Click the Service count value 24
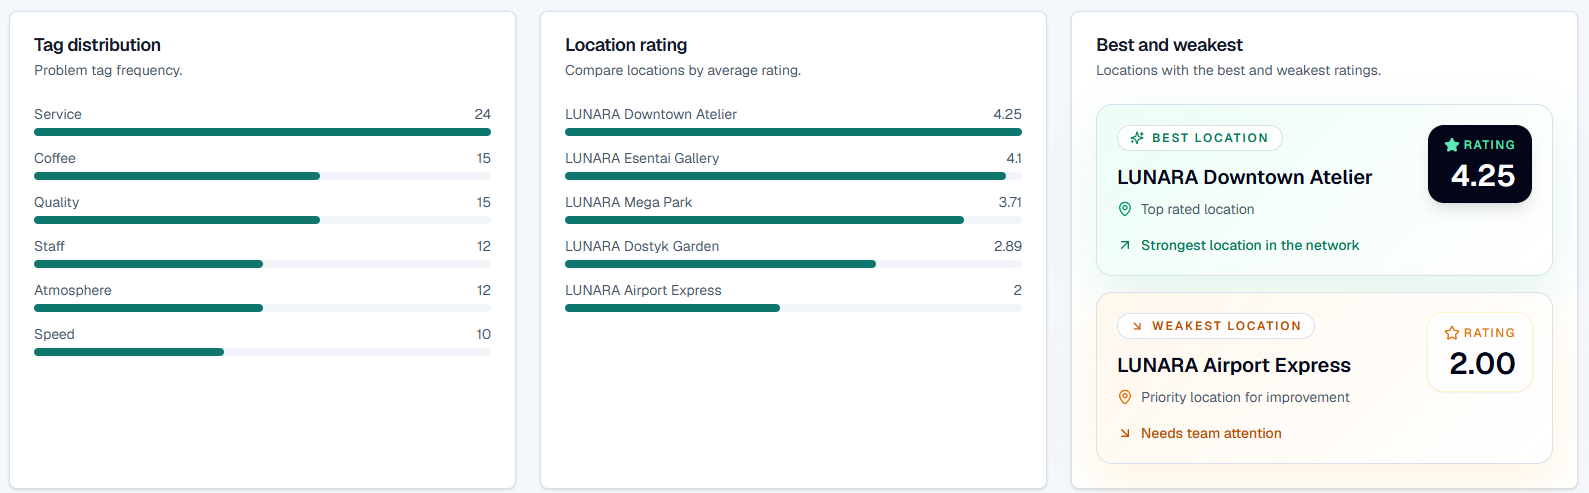 point(483,114)
